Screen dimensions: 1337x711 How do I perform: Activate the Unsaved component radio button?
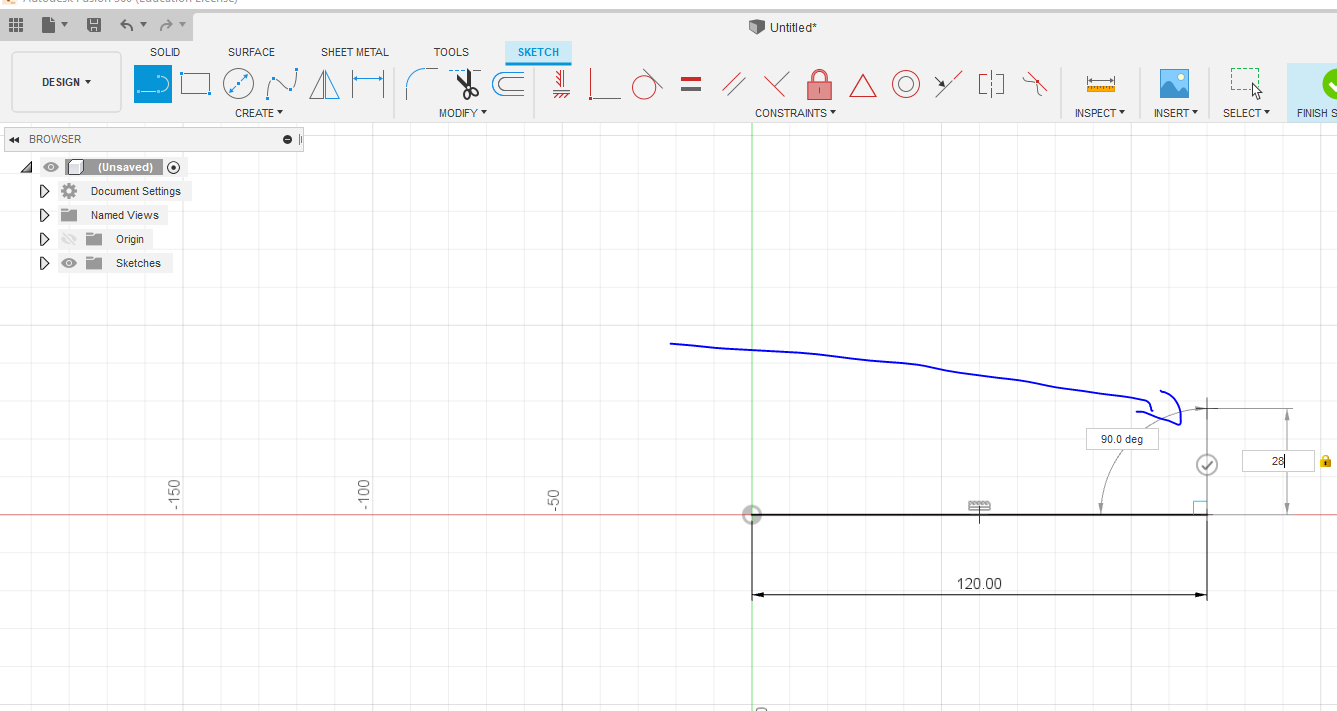[174, 167]
